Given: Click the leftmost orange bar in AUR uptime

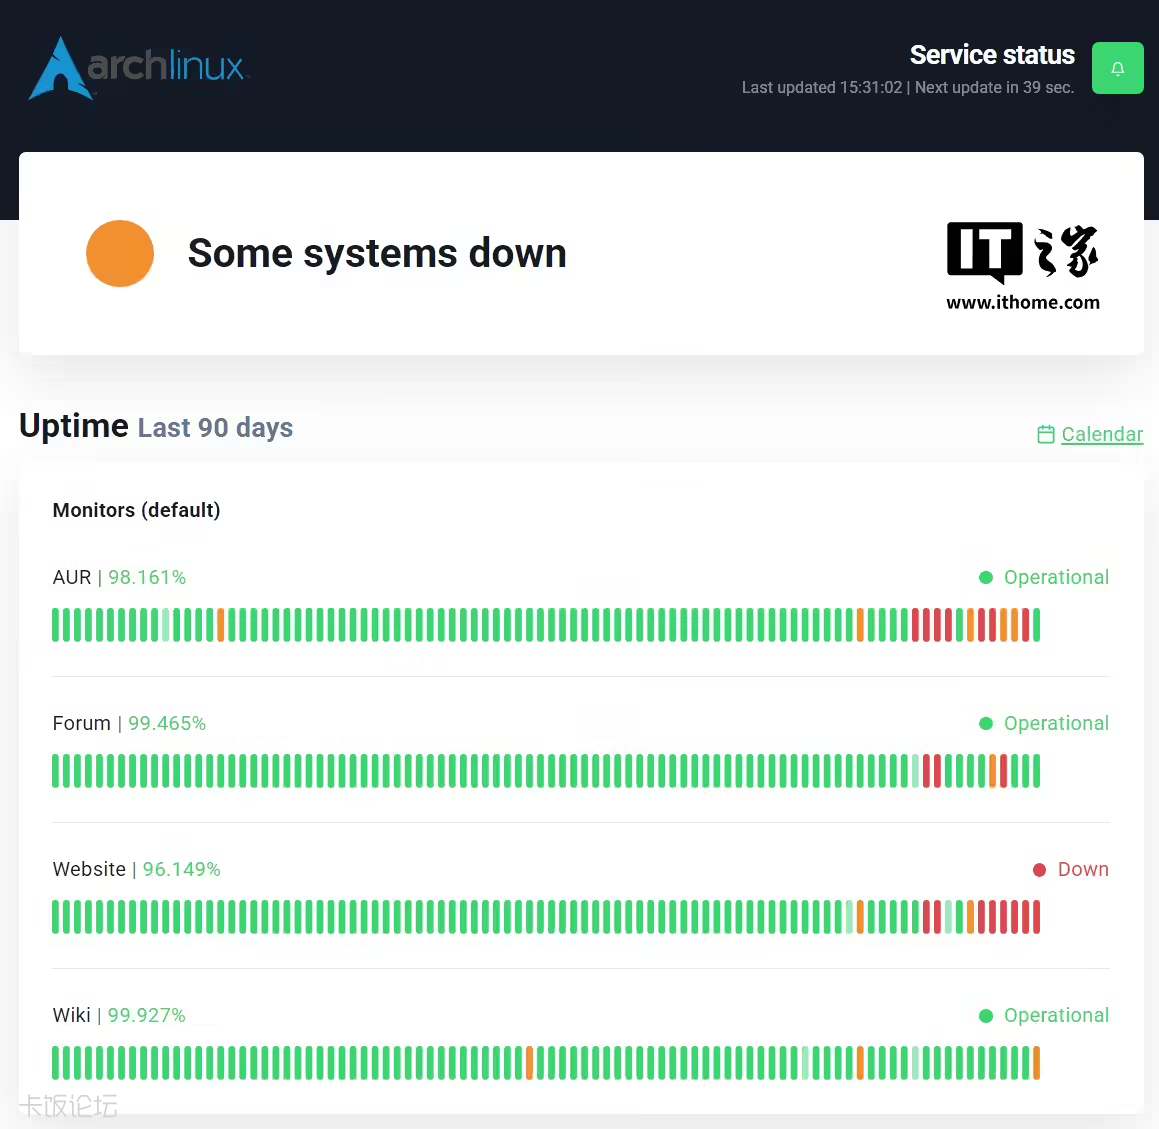Looking at the screenshot, I should click(x=220, y=625).
